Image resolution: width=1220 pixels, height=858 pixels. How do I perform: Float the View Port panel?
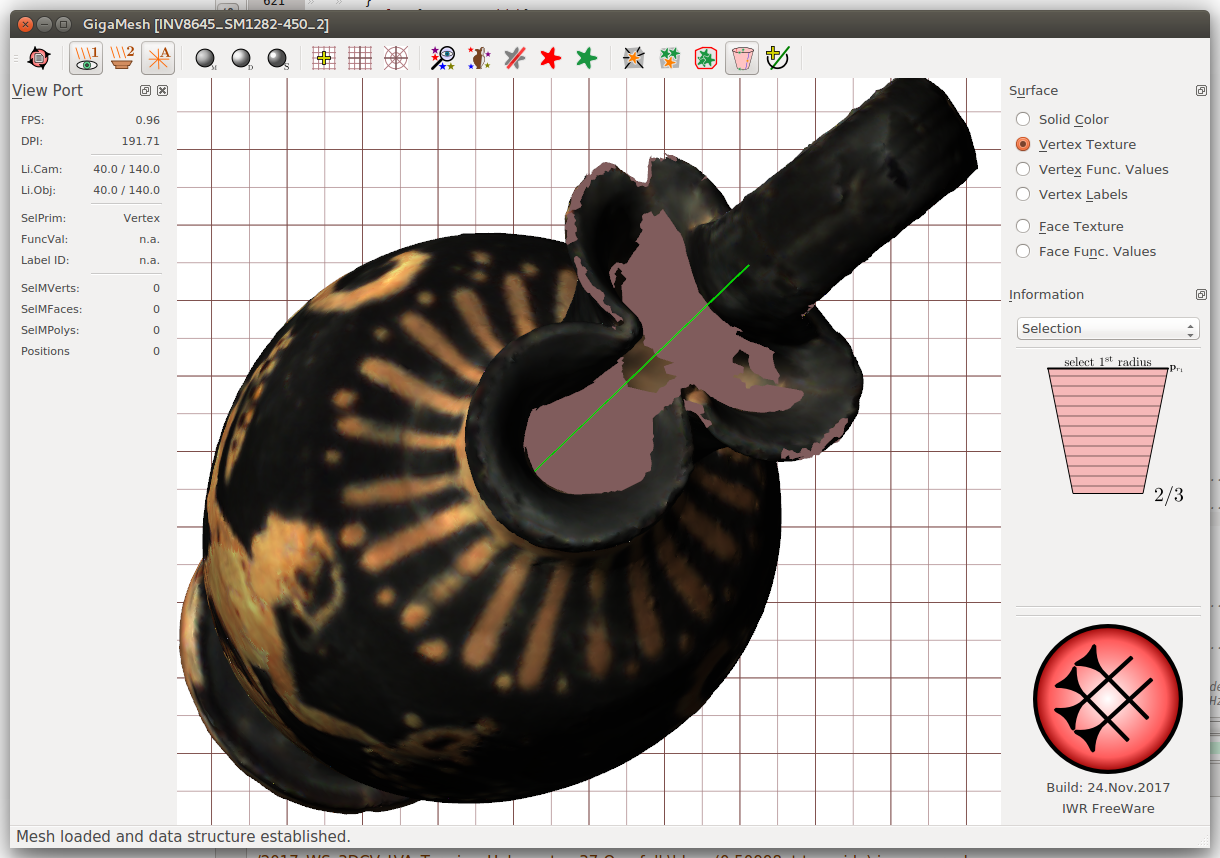pyautogui.click(x=145, y=90)
